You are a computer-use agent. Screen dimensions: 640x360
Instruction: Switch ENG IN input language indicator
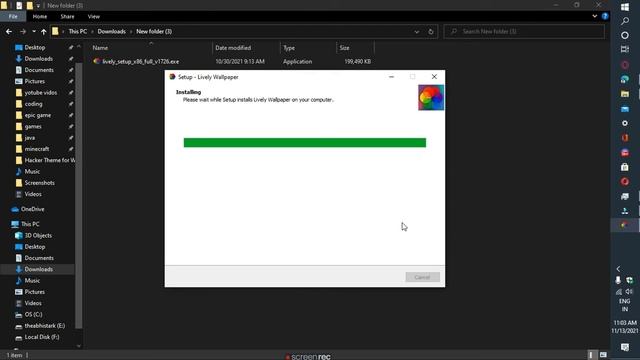click(624, 305)
